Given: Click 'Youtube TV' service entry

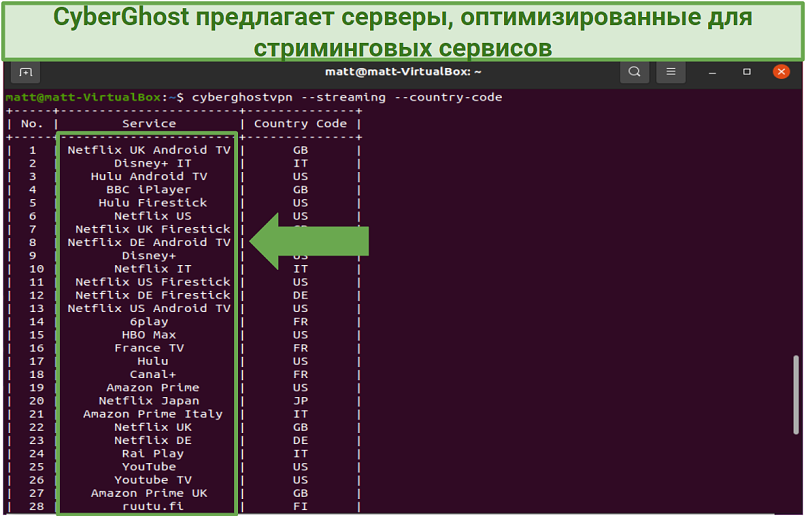Looking at the screenshot, I should (x=153, y=480).
